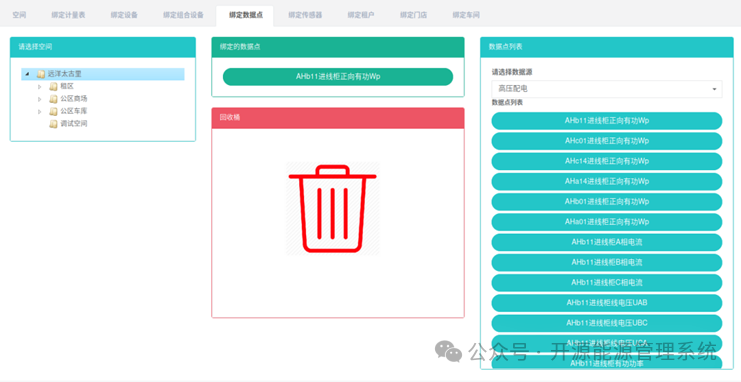
Task: Open the 高压配电 data source dropdown
Action: coord(607,89)
